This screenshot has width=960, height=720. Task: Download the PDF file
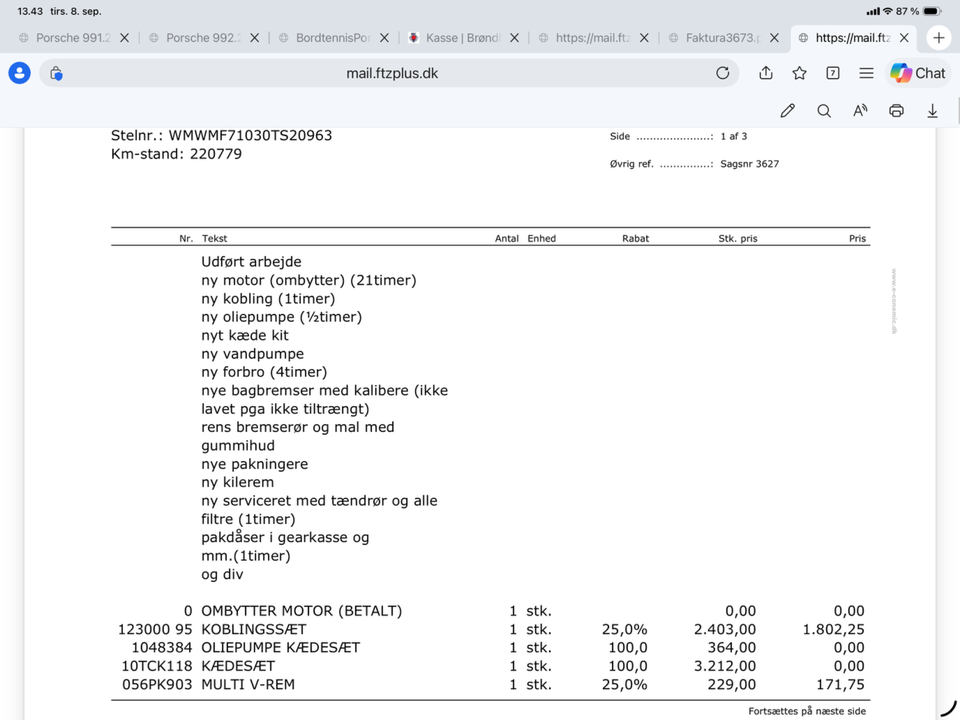(x=932, y=111)
